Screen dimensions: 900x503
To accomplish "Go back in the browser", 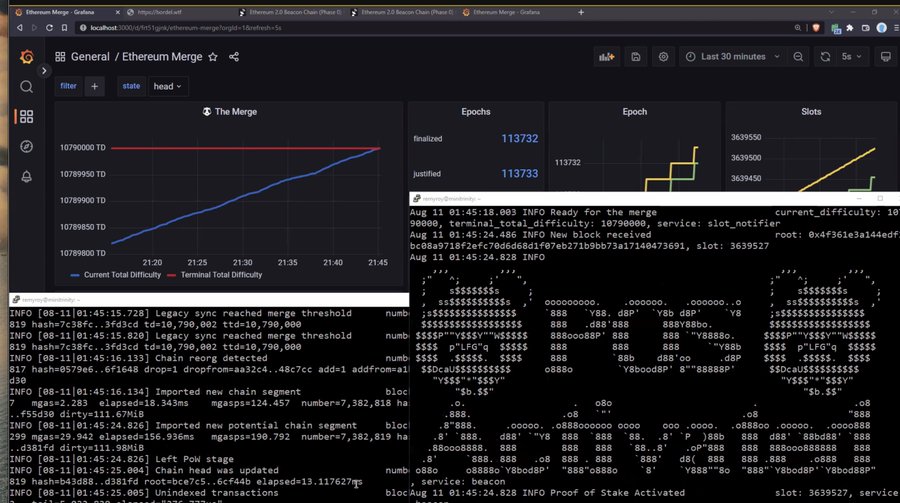I will (20, 28).
